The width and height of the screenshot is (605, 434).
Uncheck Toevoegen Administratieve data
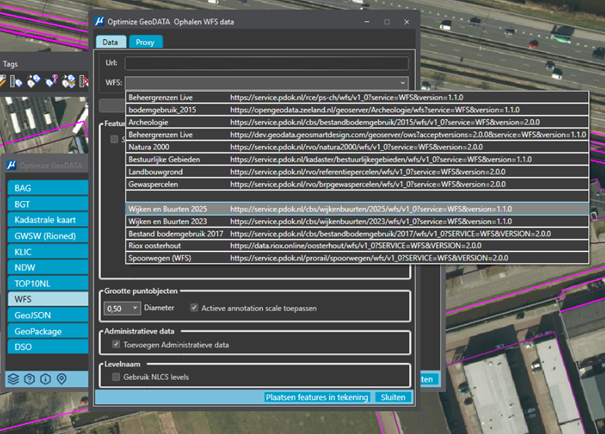[116, 344]
